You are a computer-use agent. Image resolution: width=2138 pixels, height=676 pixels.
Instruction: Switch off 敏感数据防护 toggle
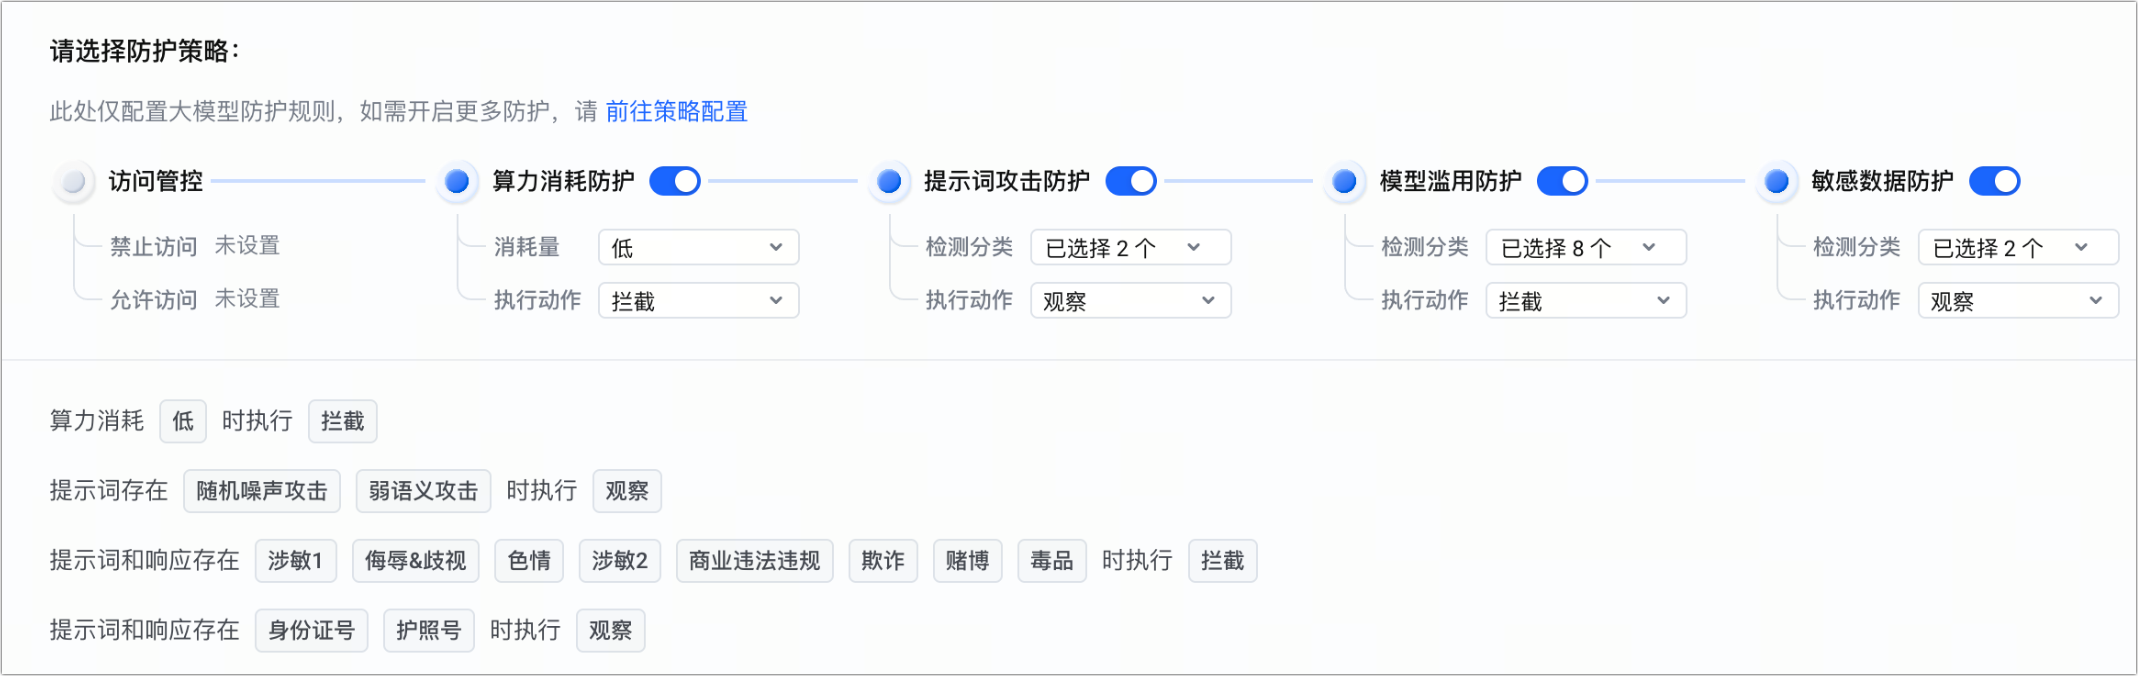(x=1994, y=182)
